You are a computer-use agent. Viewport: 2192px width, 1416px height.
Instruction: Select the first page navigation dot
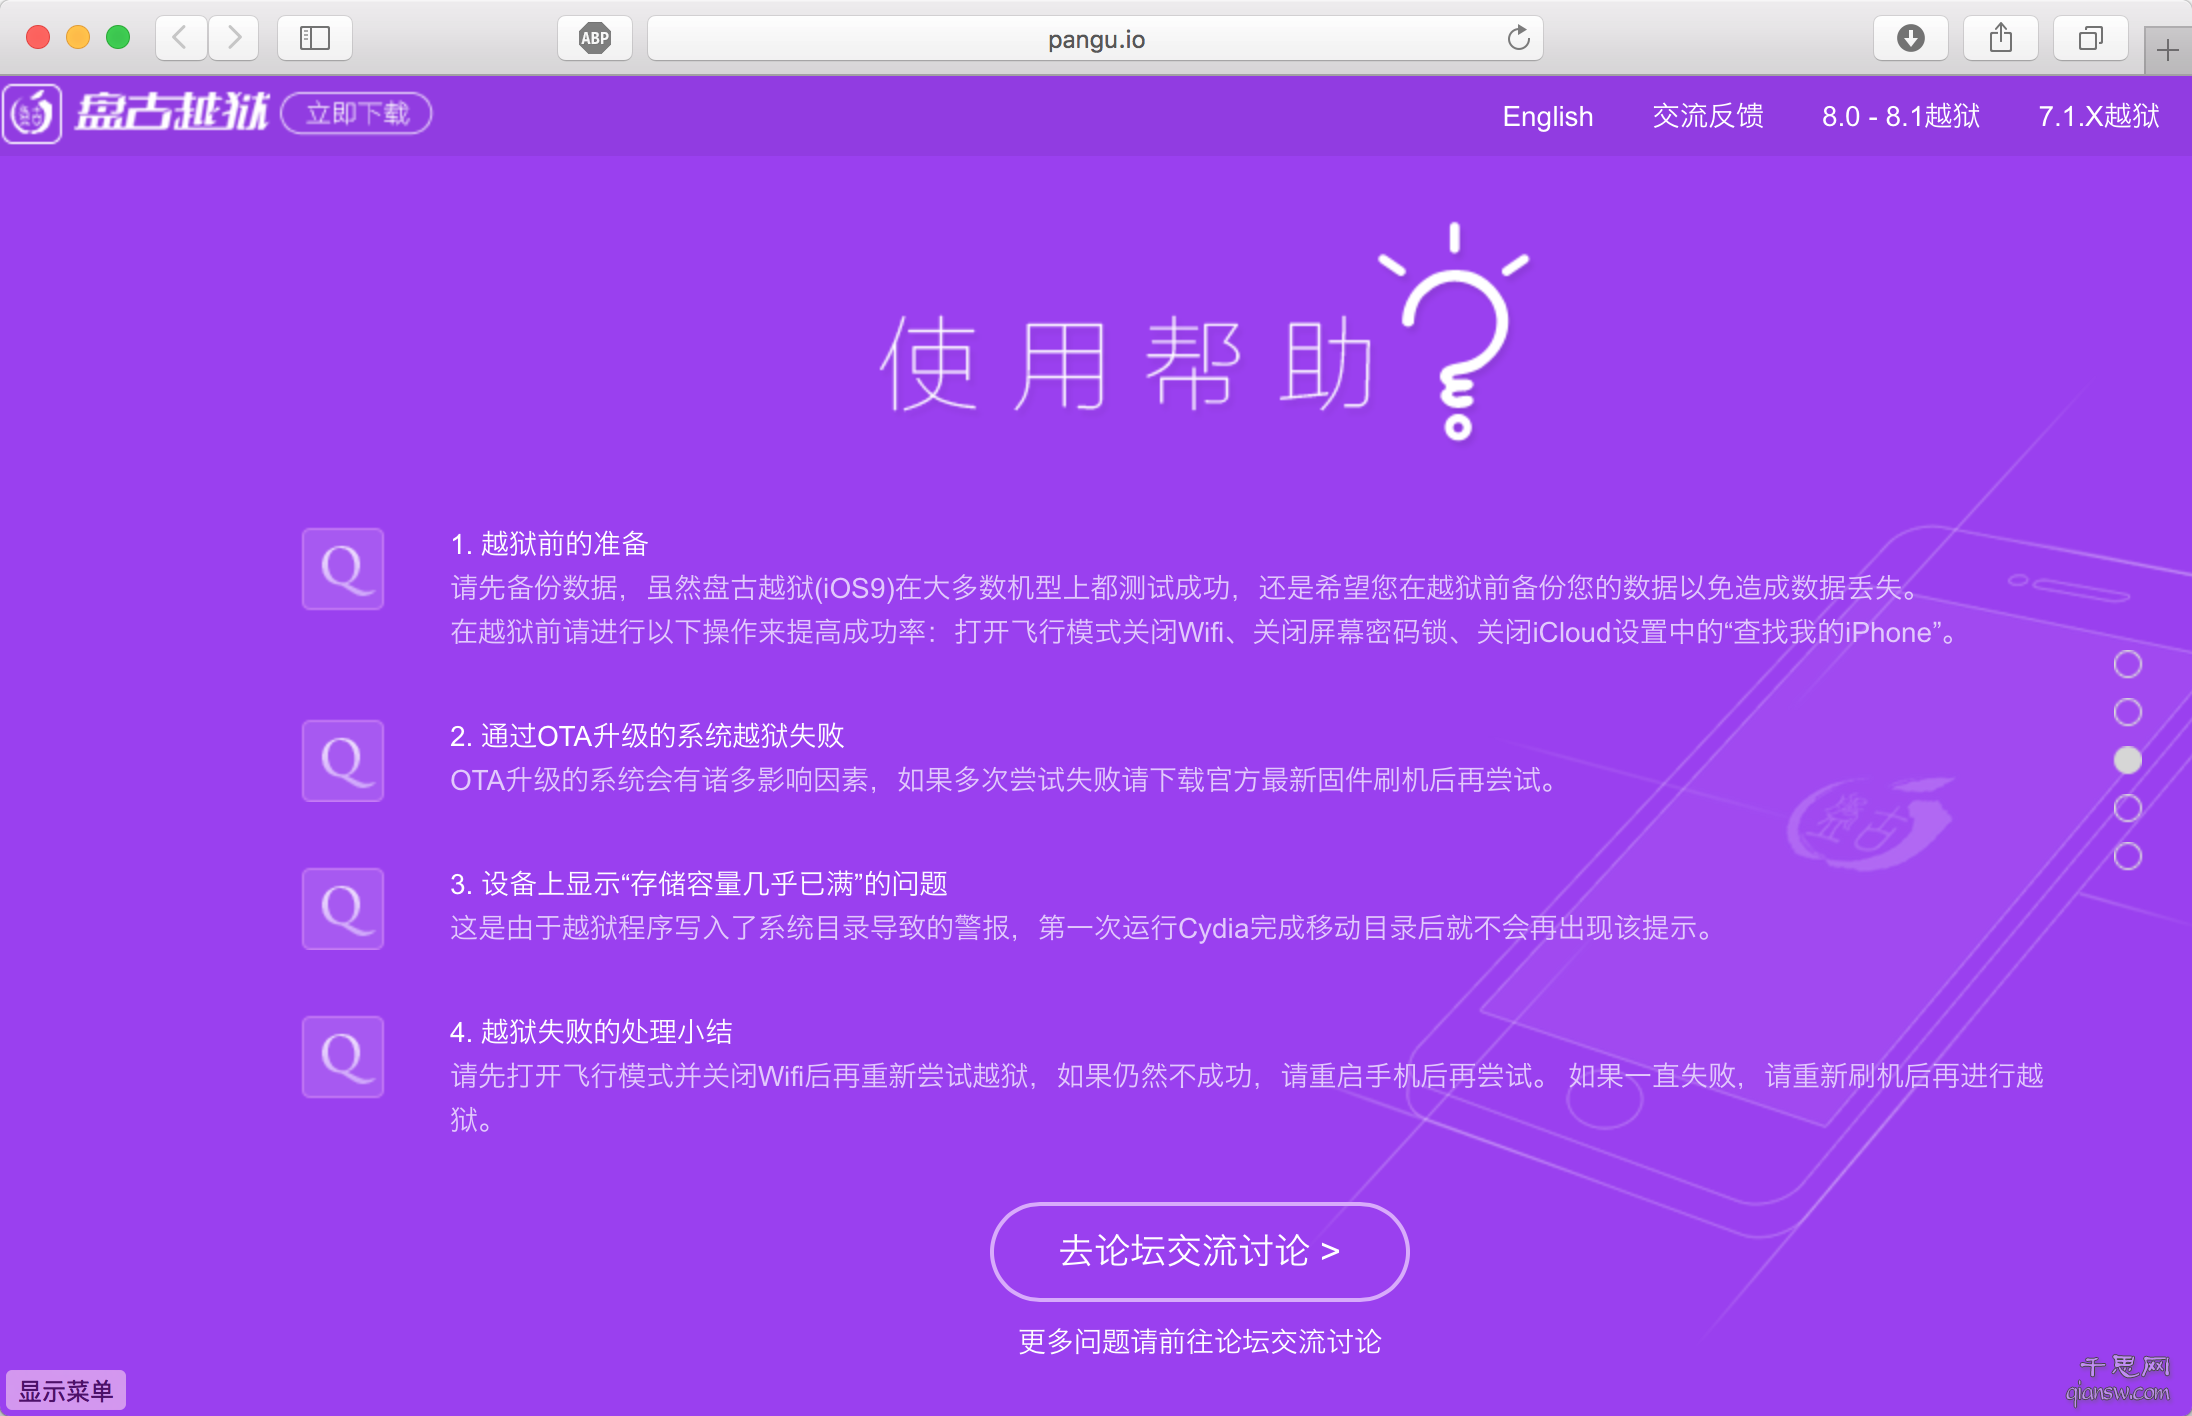pos(2128,664)
